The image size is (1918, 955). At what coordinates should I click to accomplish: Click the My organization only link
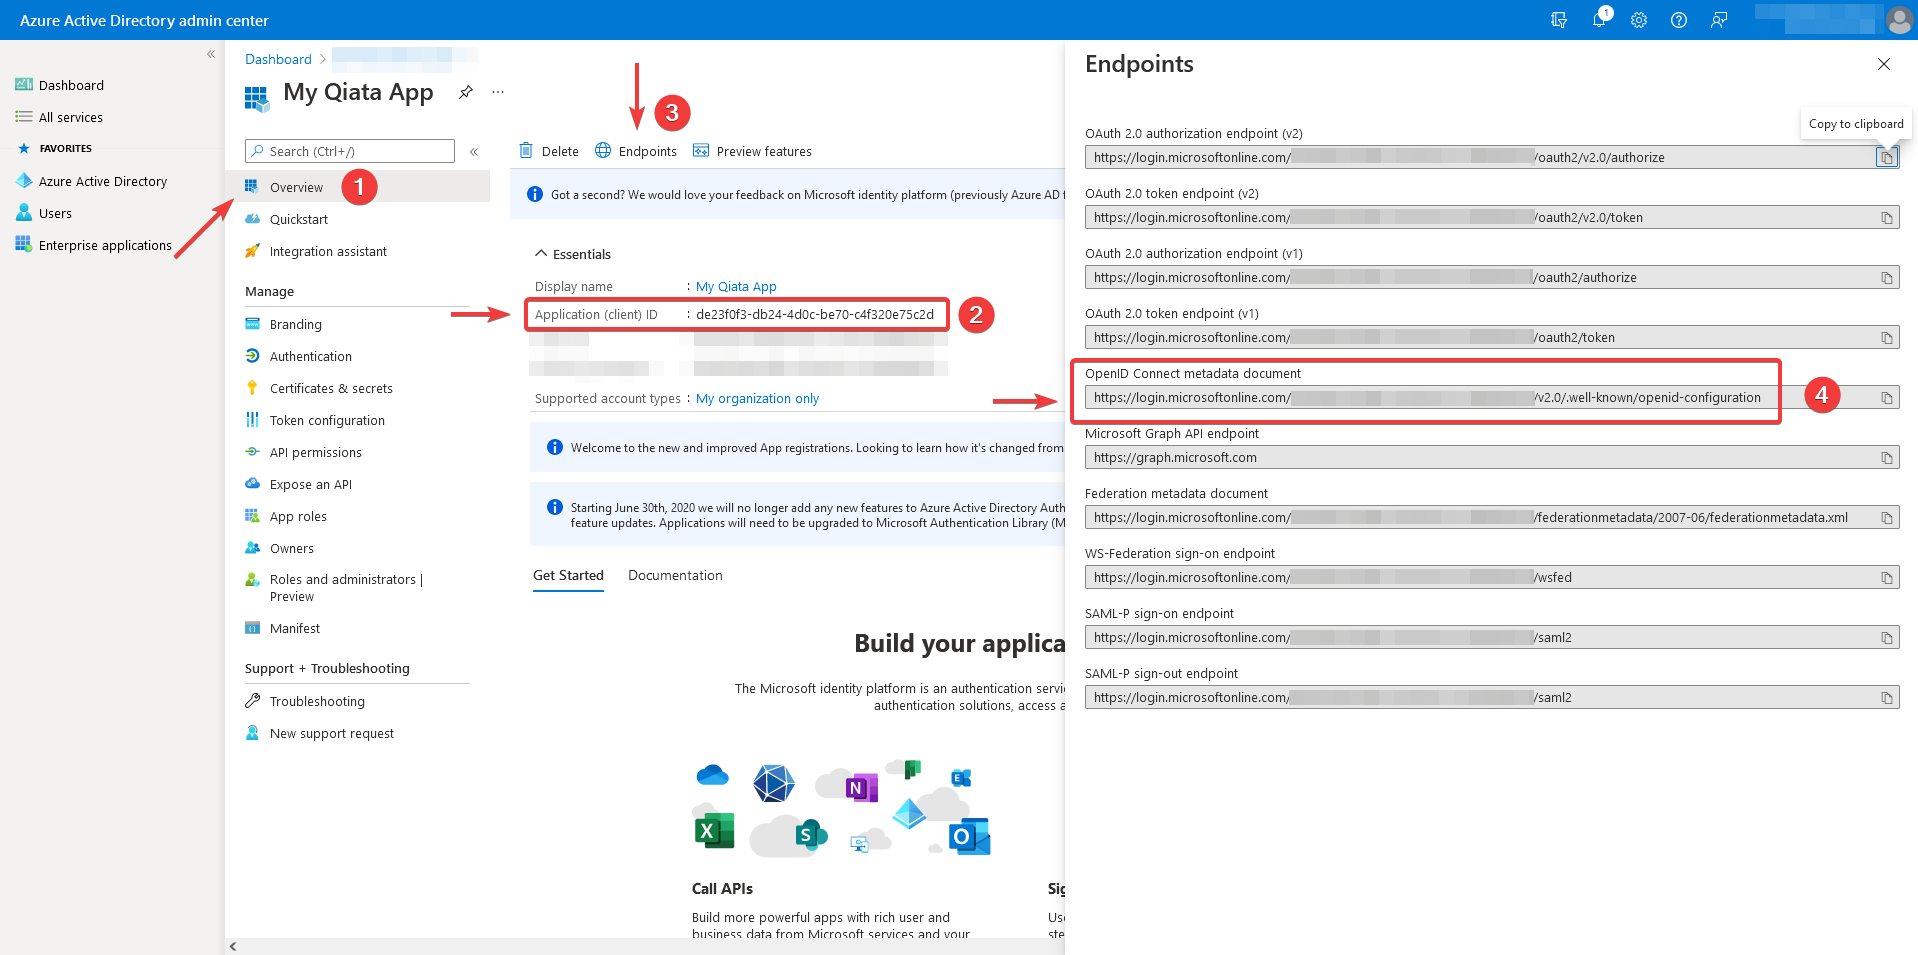pos(757,398)
